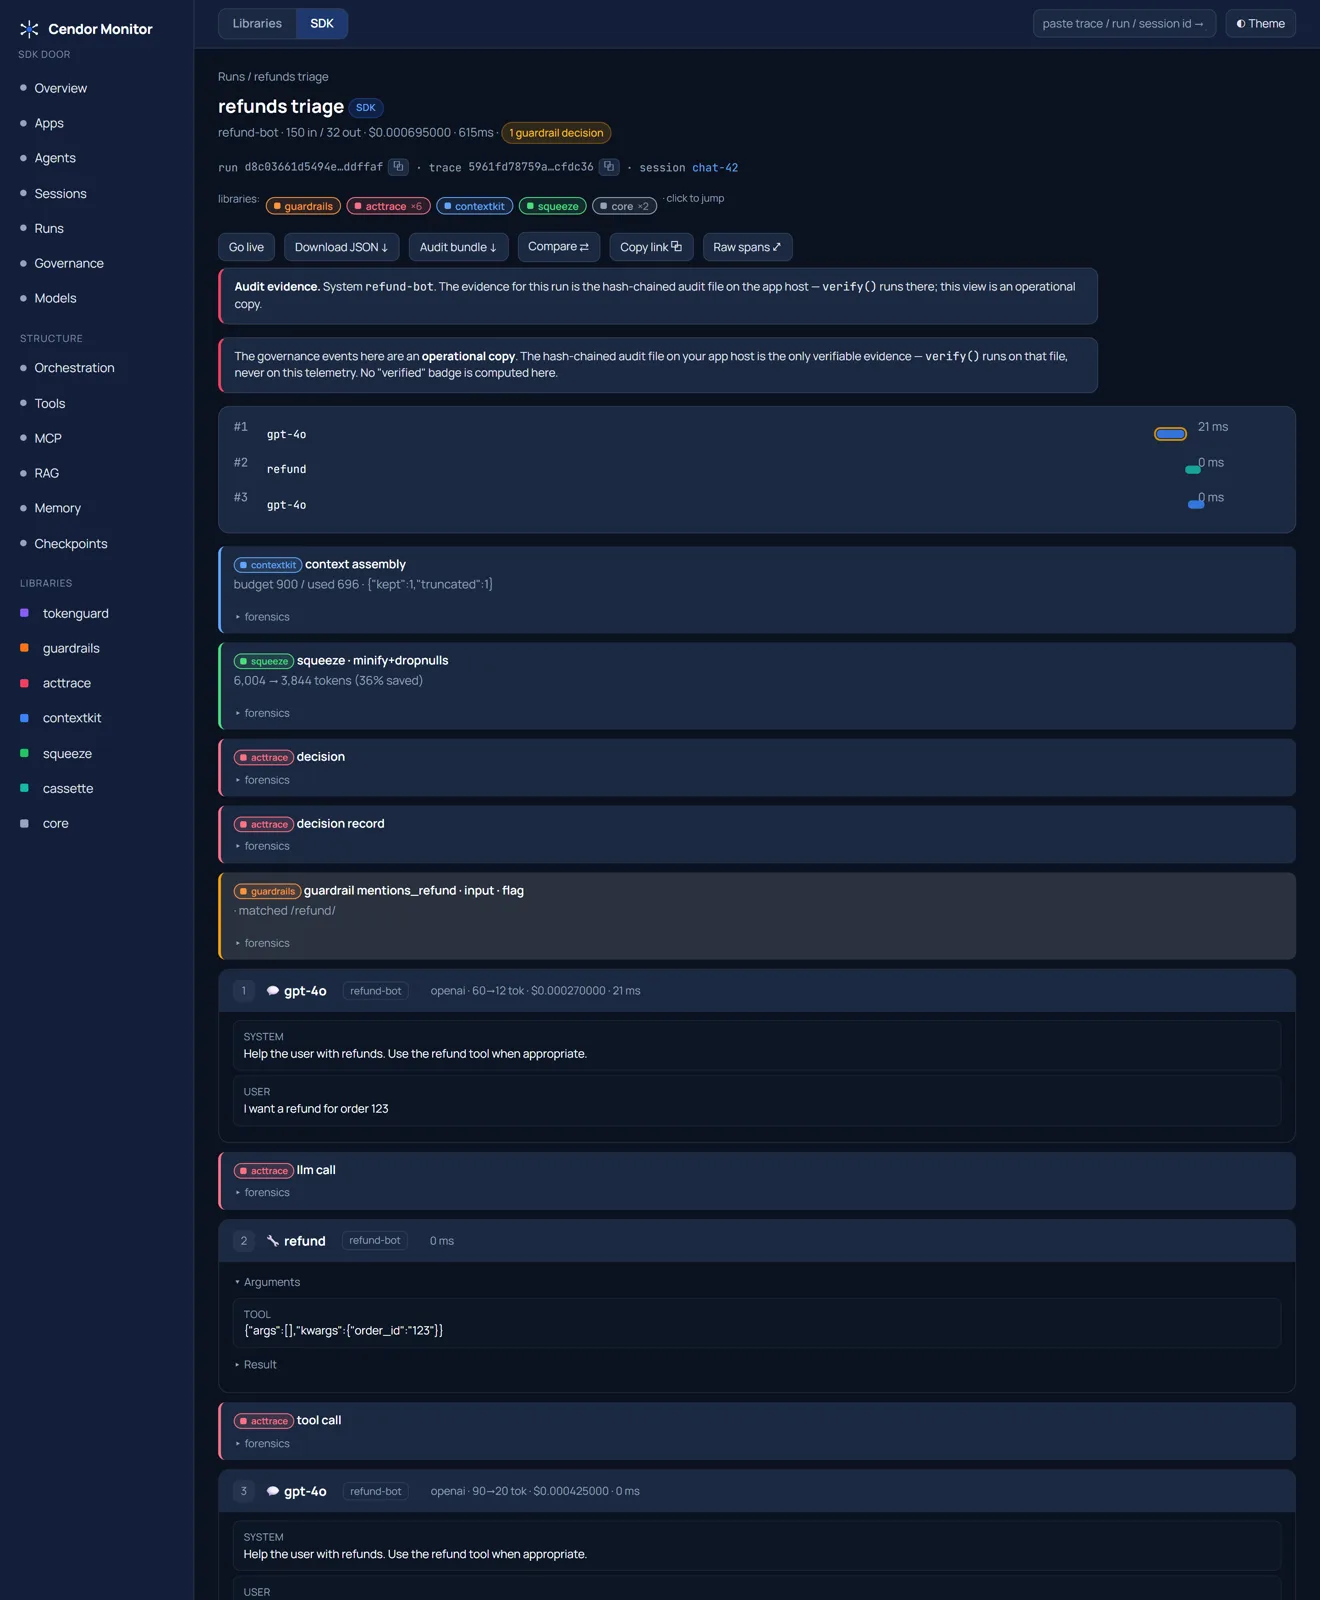Click the contextkit blue library square
Screen dimensions: 1320x1600
24,718
